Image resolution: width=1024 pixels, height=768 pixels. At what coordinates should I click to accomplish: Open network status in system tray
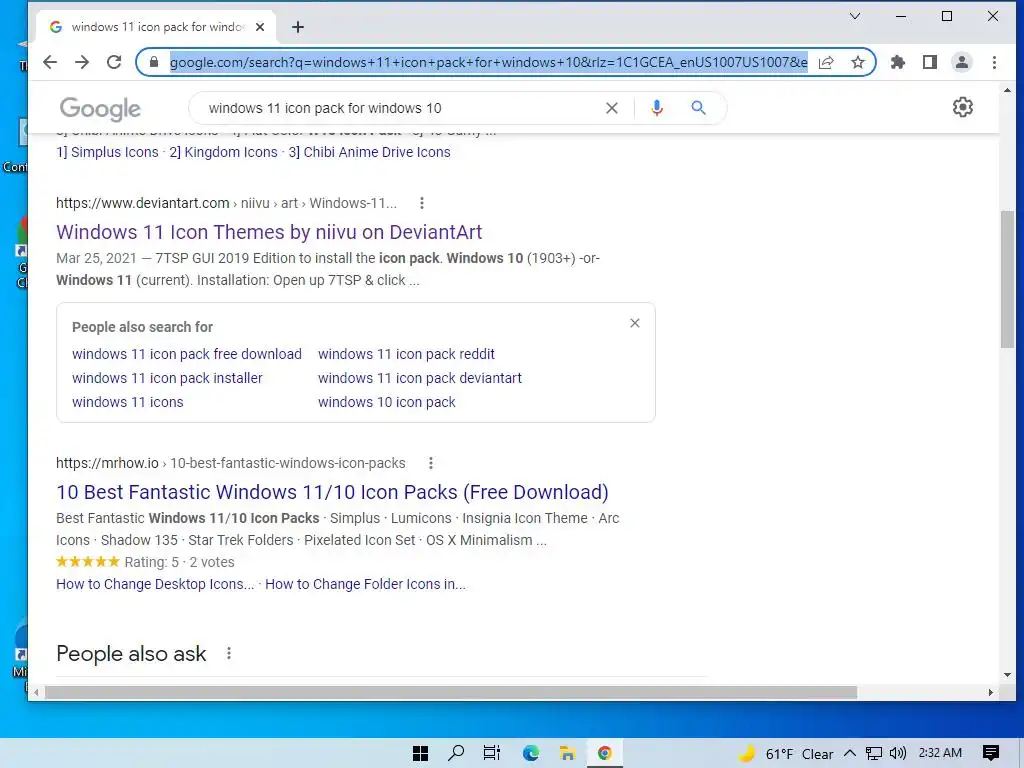coord(874,753)
